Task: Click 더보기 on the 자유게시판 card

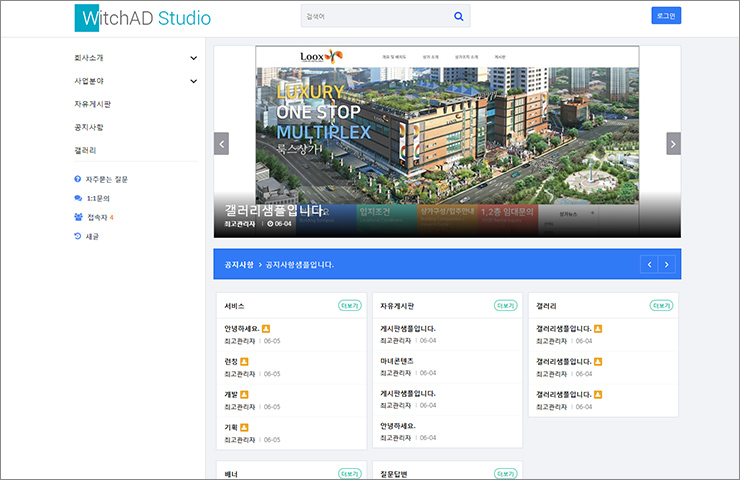Action: pos(505,306)
